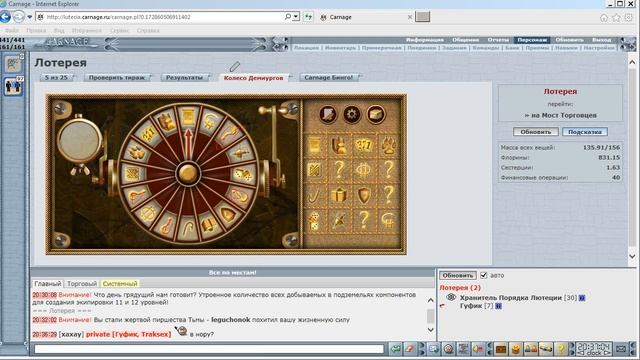Click the browser refresh icon

[308, 17]
